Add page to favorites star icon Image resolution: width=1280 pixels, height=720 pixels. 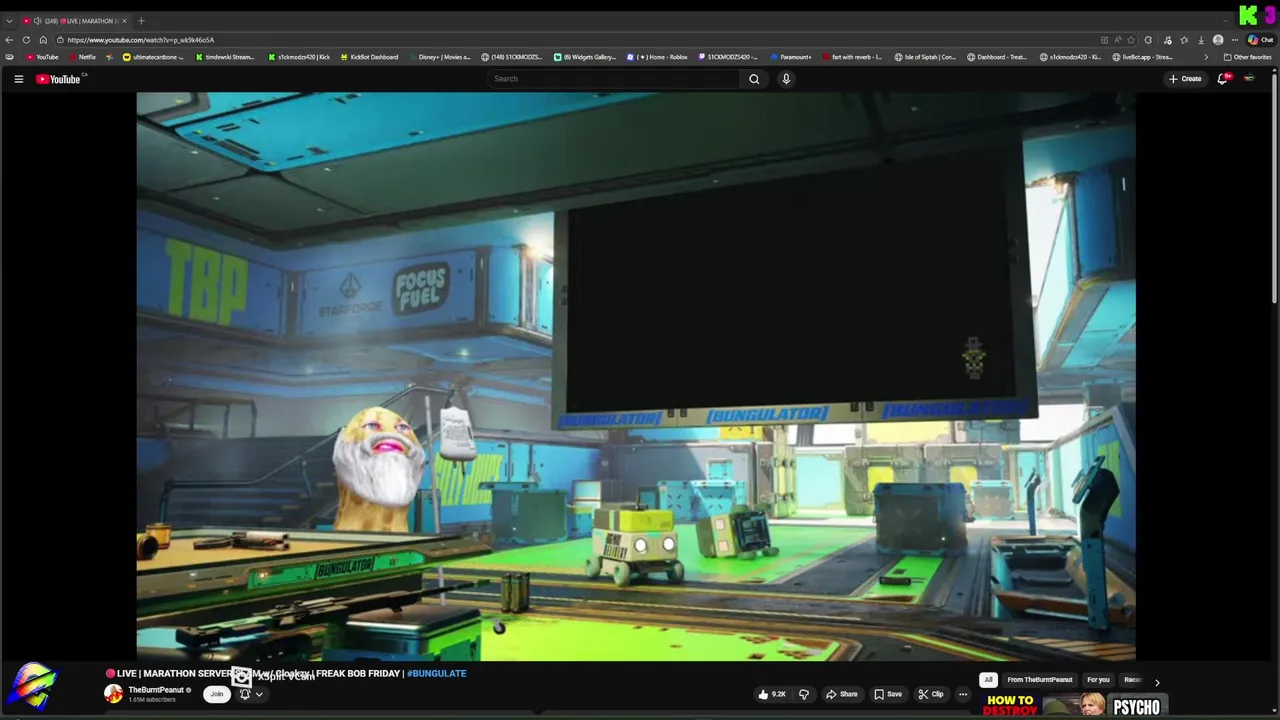[x=1131, y=40]
